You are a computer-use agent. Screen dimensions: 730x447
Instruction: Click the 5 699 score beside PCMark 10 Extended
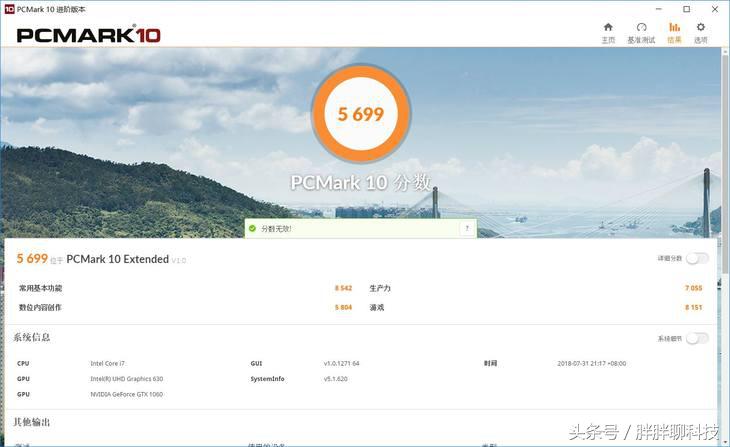tap(32, 258)
